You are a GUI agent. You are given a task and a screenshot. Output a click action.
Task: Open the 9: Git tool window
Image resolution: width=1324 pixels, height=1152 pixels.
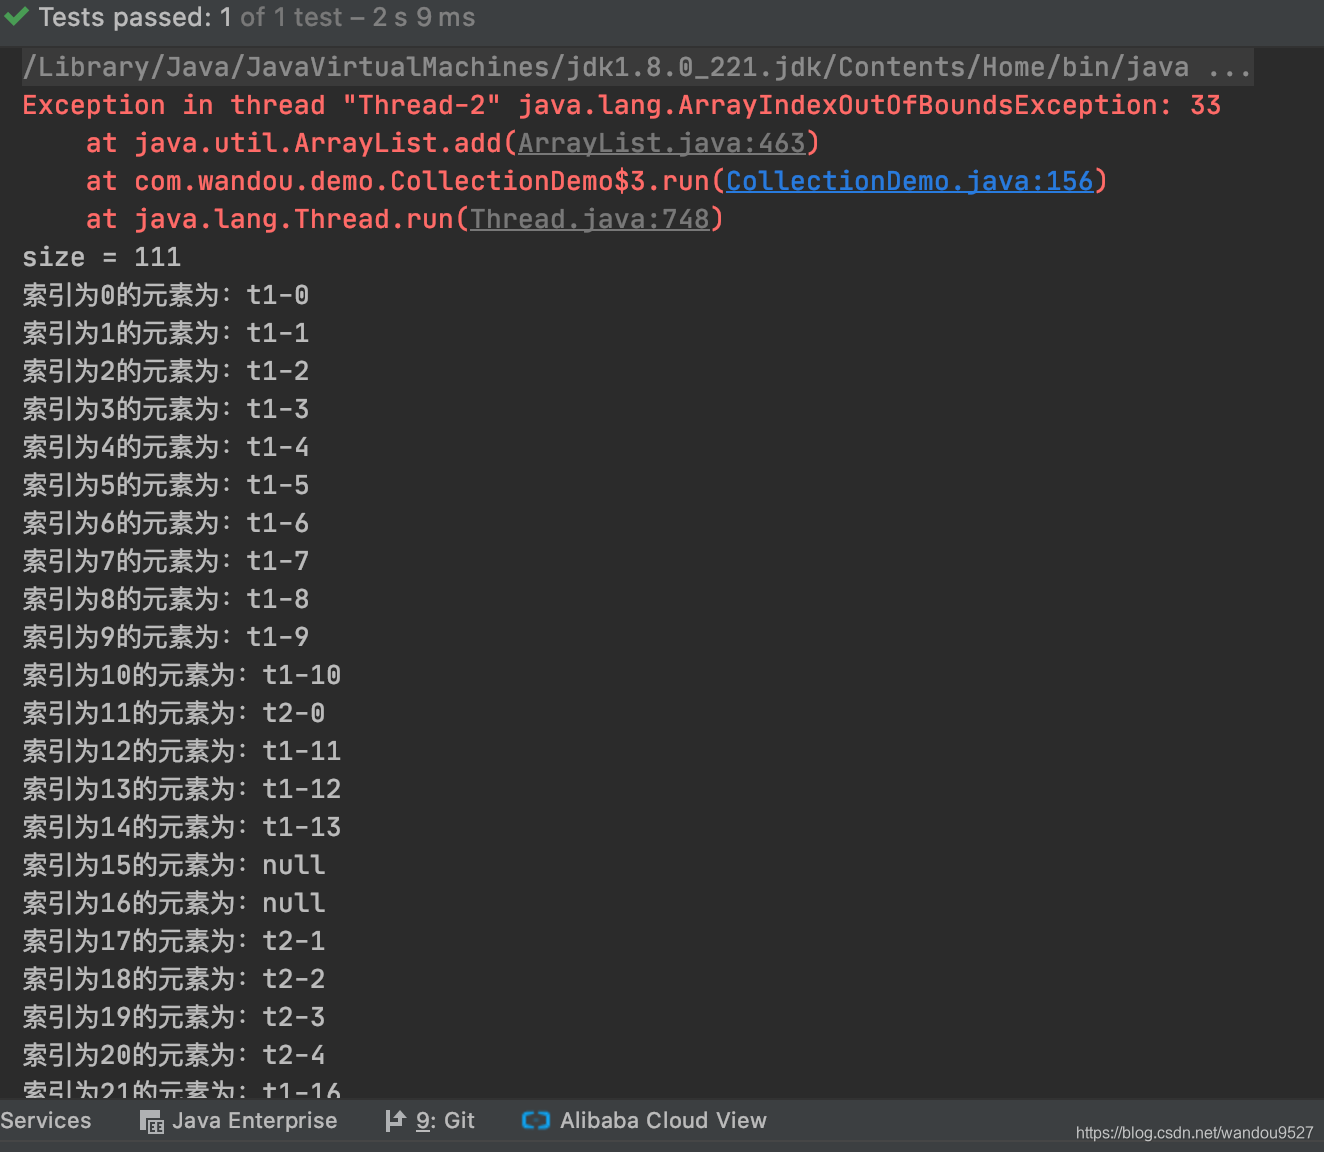coord(430,1121)
